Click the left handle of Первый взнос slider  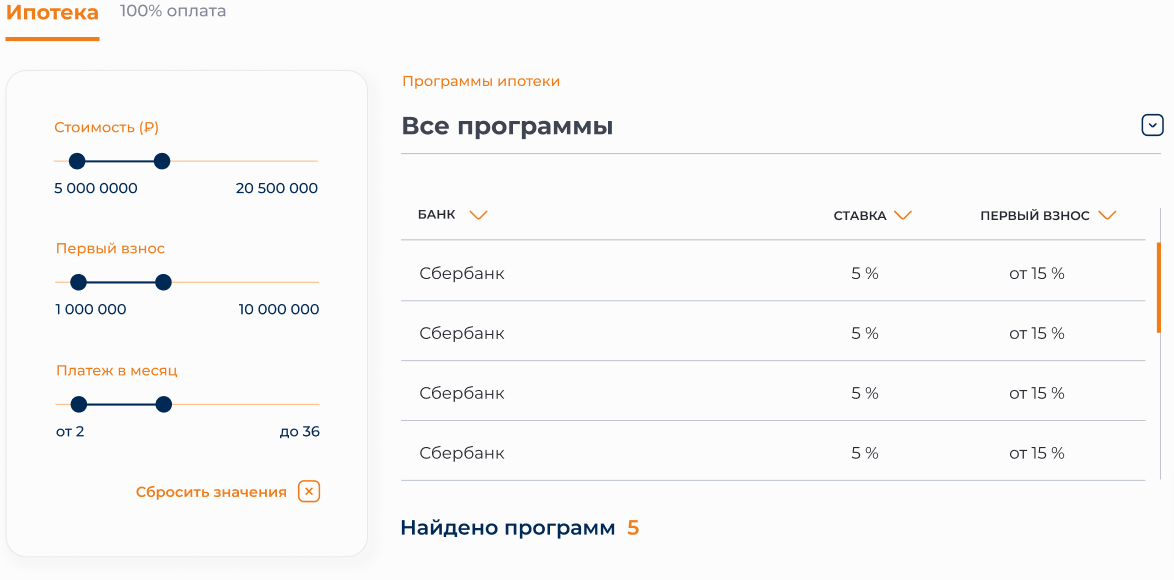(x=78, y=282)
